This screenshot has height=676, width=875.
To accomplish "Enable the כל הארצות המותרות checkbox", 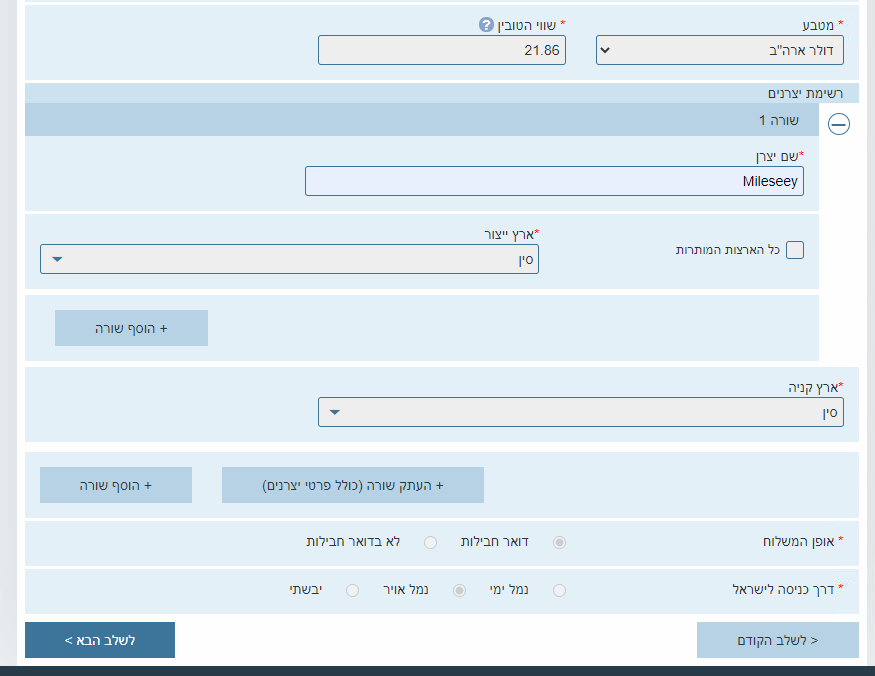I will tap(795, 250).
